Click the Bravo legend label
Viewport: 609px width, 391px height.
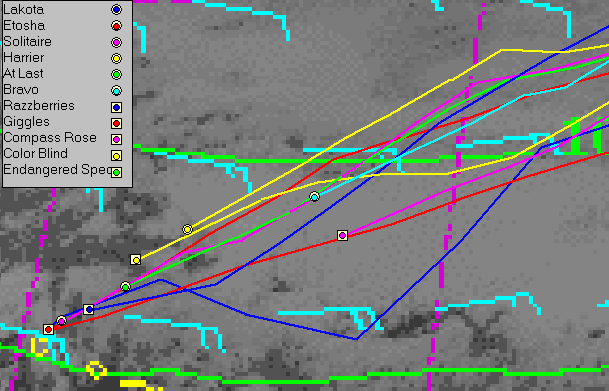click(21, 90)
